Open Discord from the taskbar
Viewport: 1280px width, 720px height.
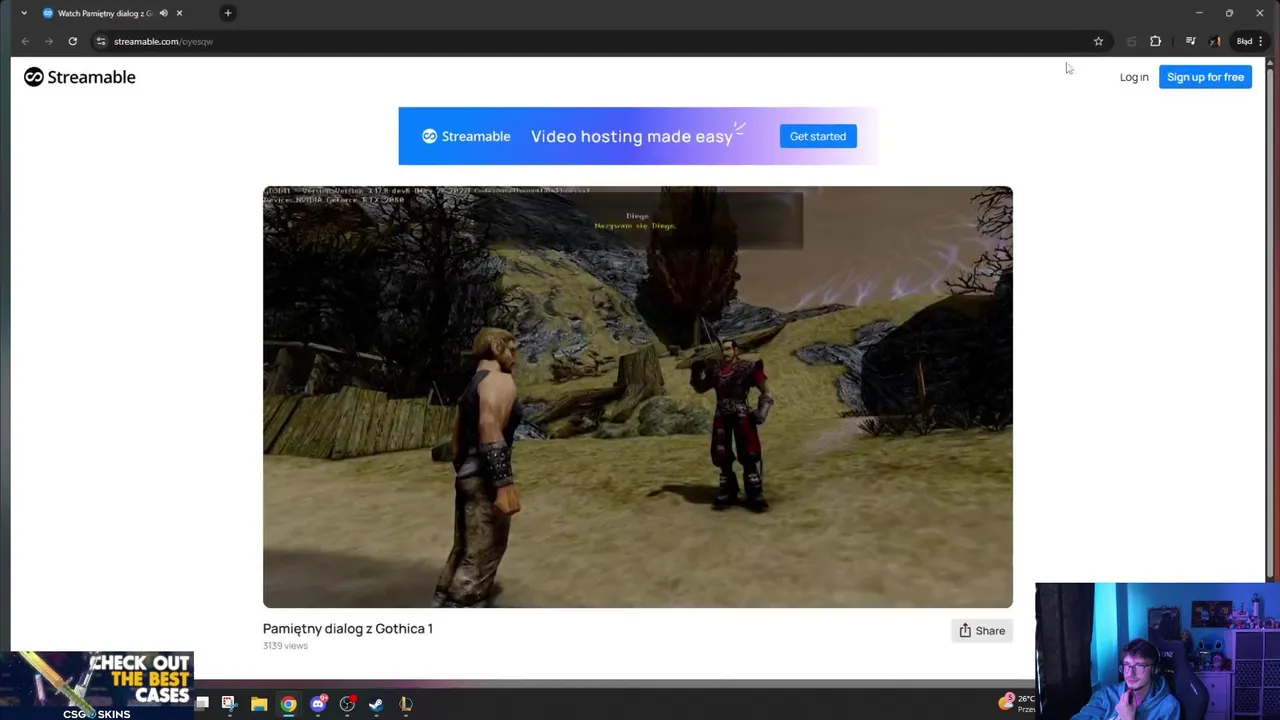(x=318, y=704)
